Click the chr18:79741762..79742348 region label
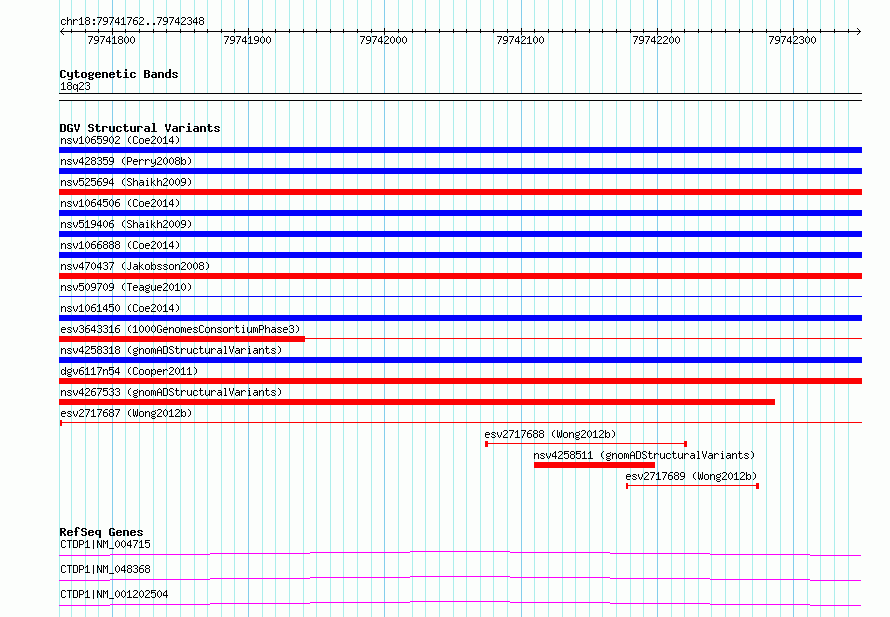 tap(132, 22)
